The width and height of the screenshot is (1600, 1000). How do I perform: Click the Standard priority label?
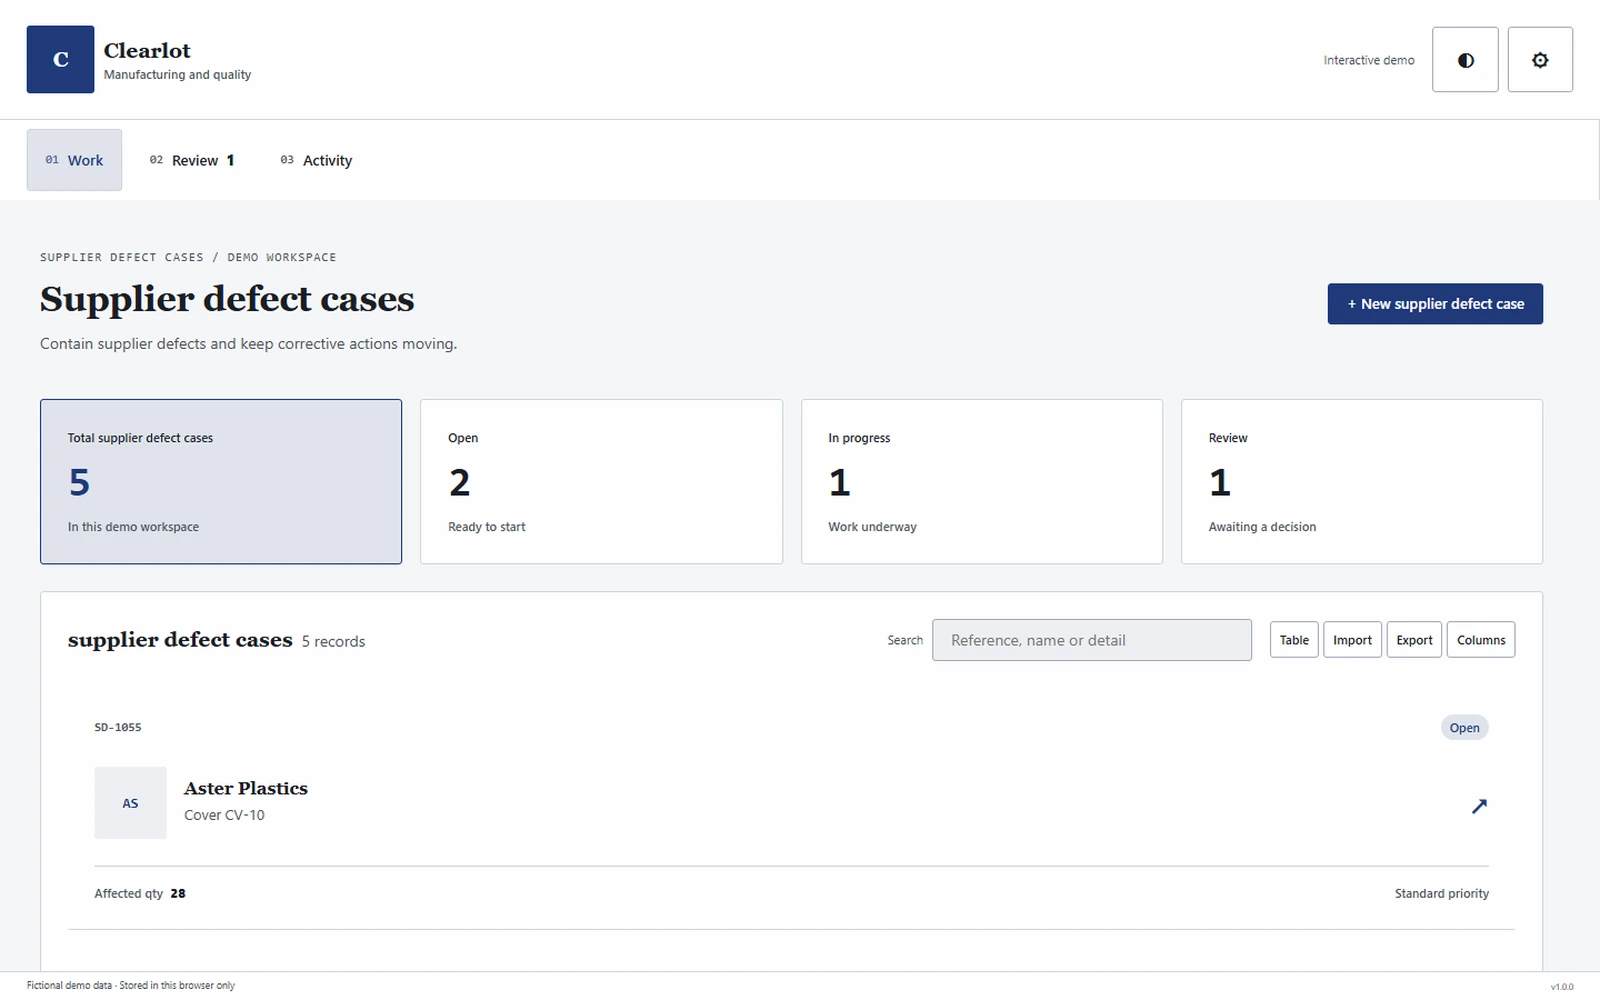(x=1442, y=894)
